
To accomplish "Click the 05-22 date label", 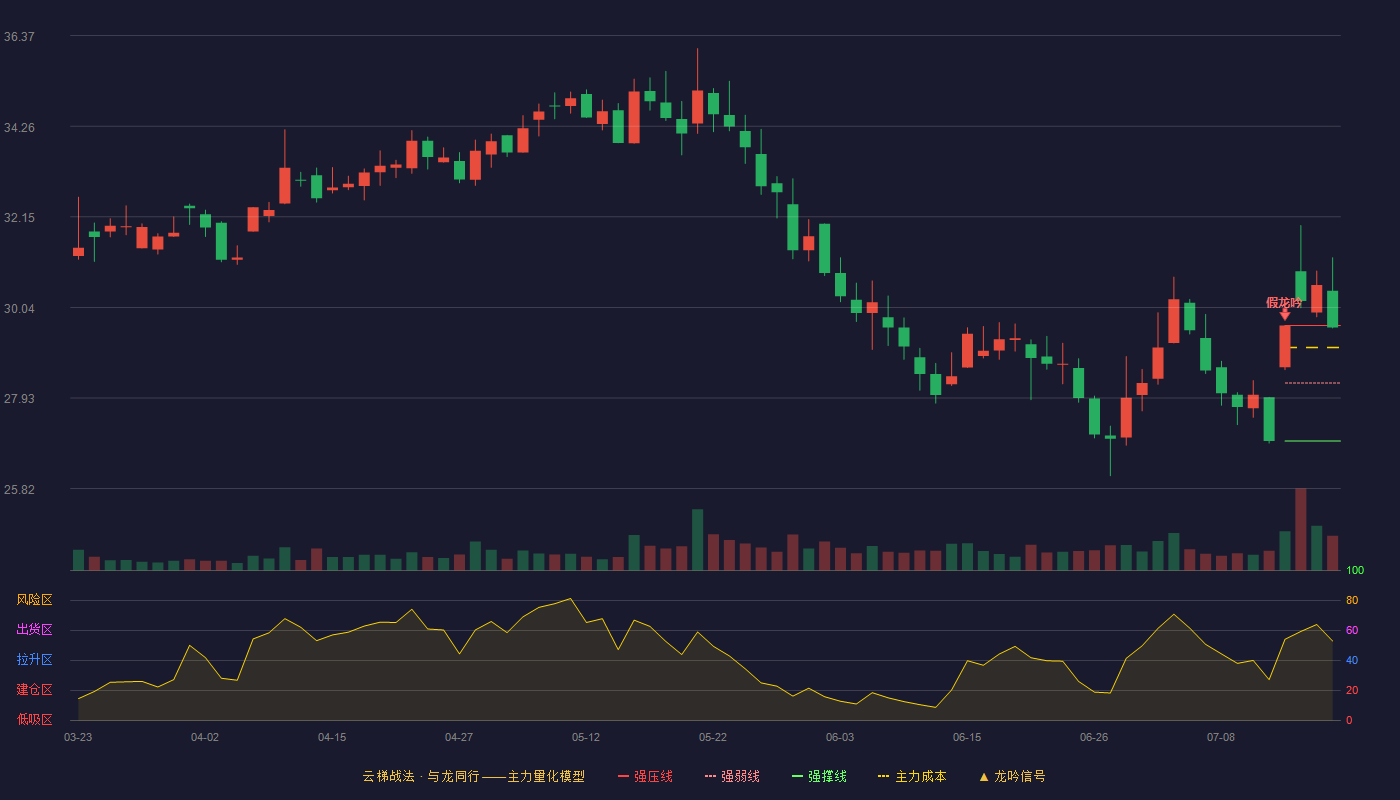I will coord(713,737).
